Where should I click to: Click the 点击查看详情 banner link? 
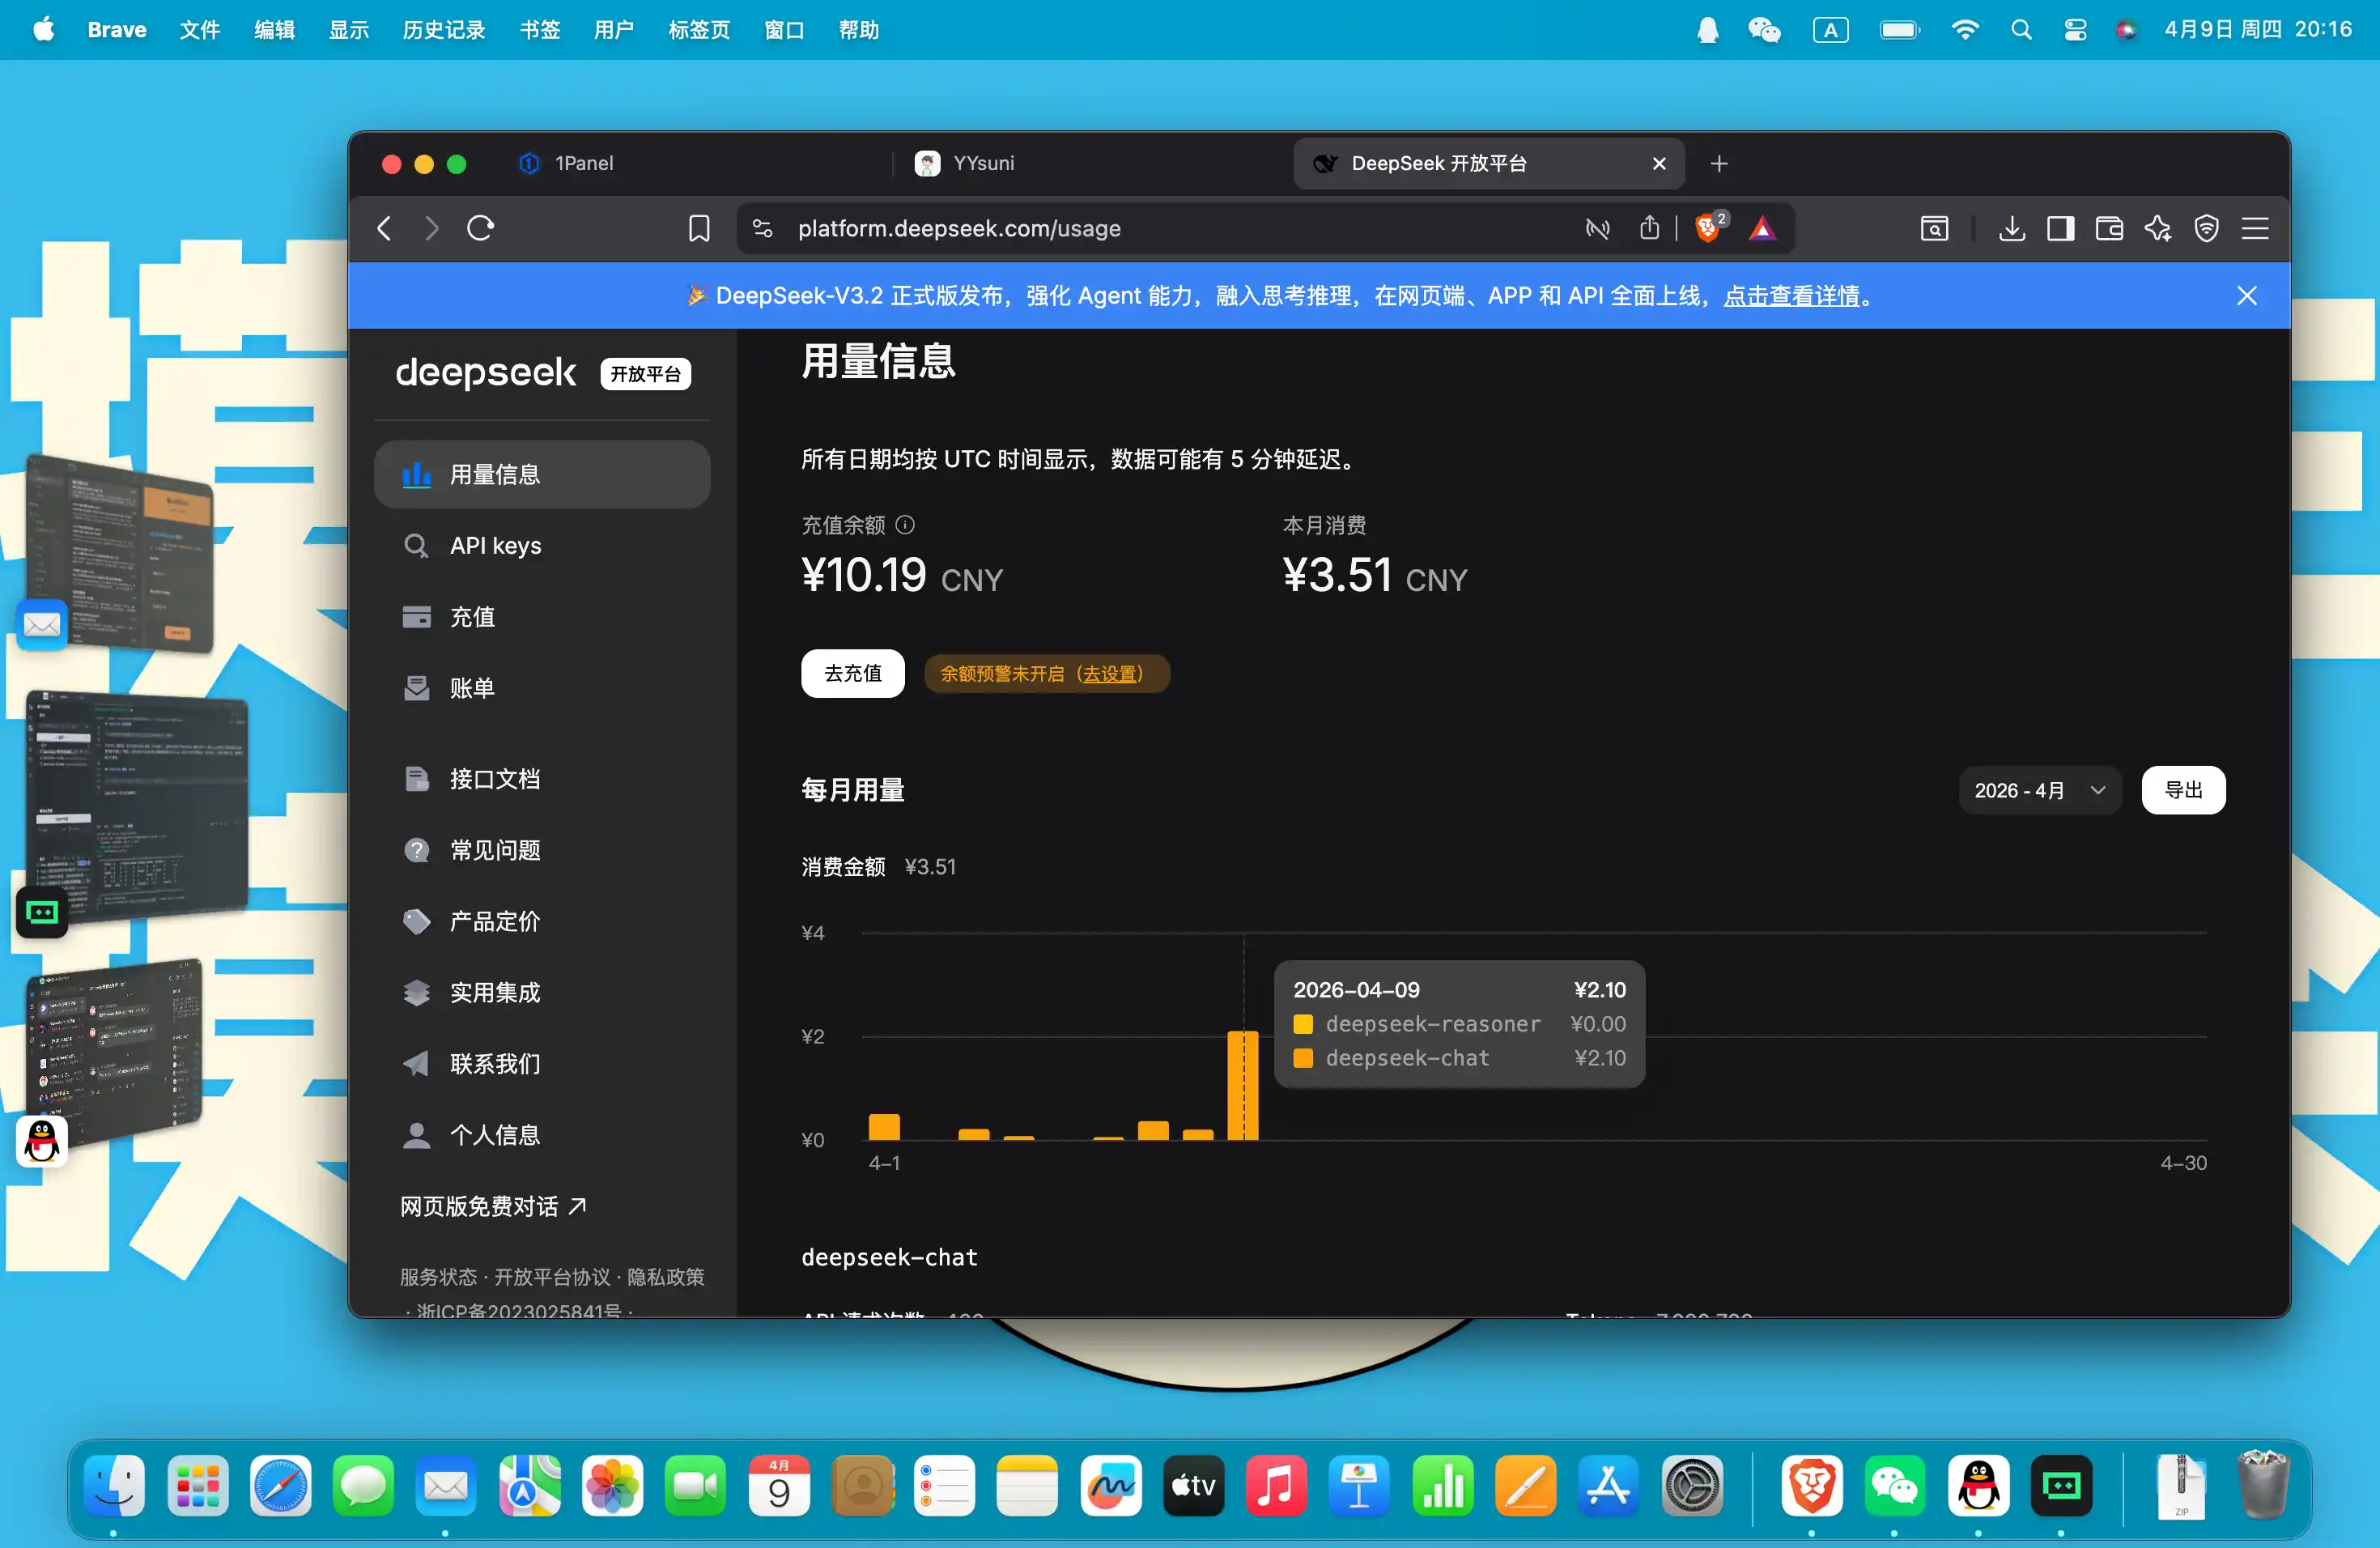click(1791, 296)
